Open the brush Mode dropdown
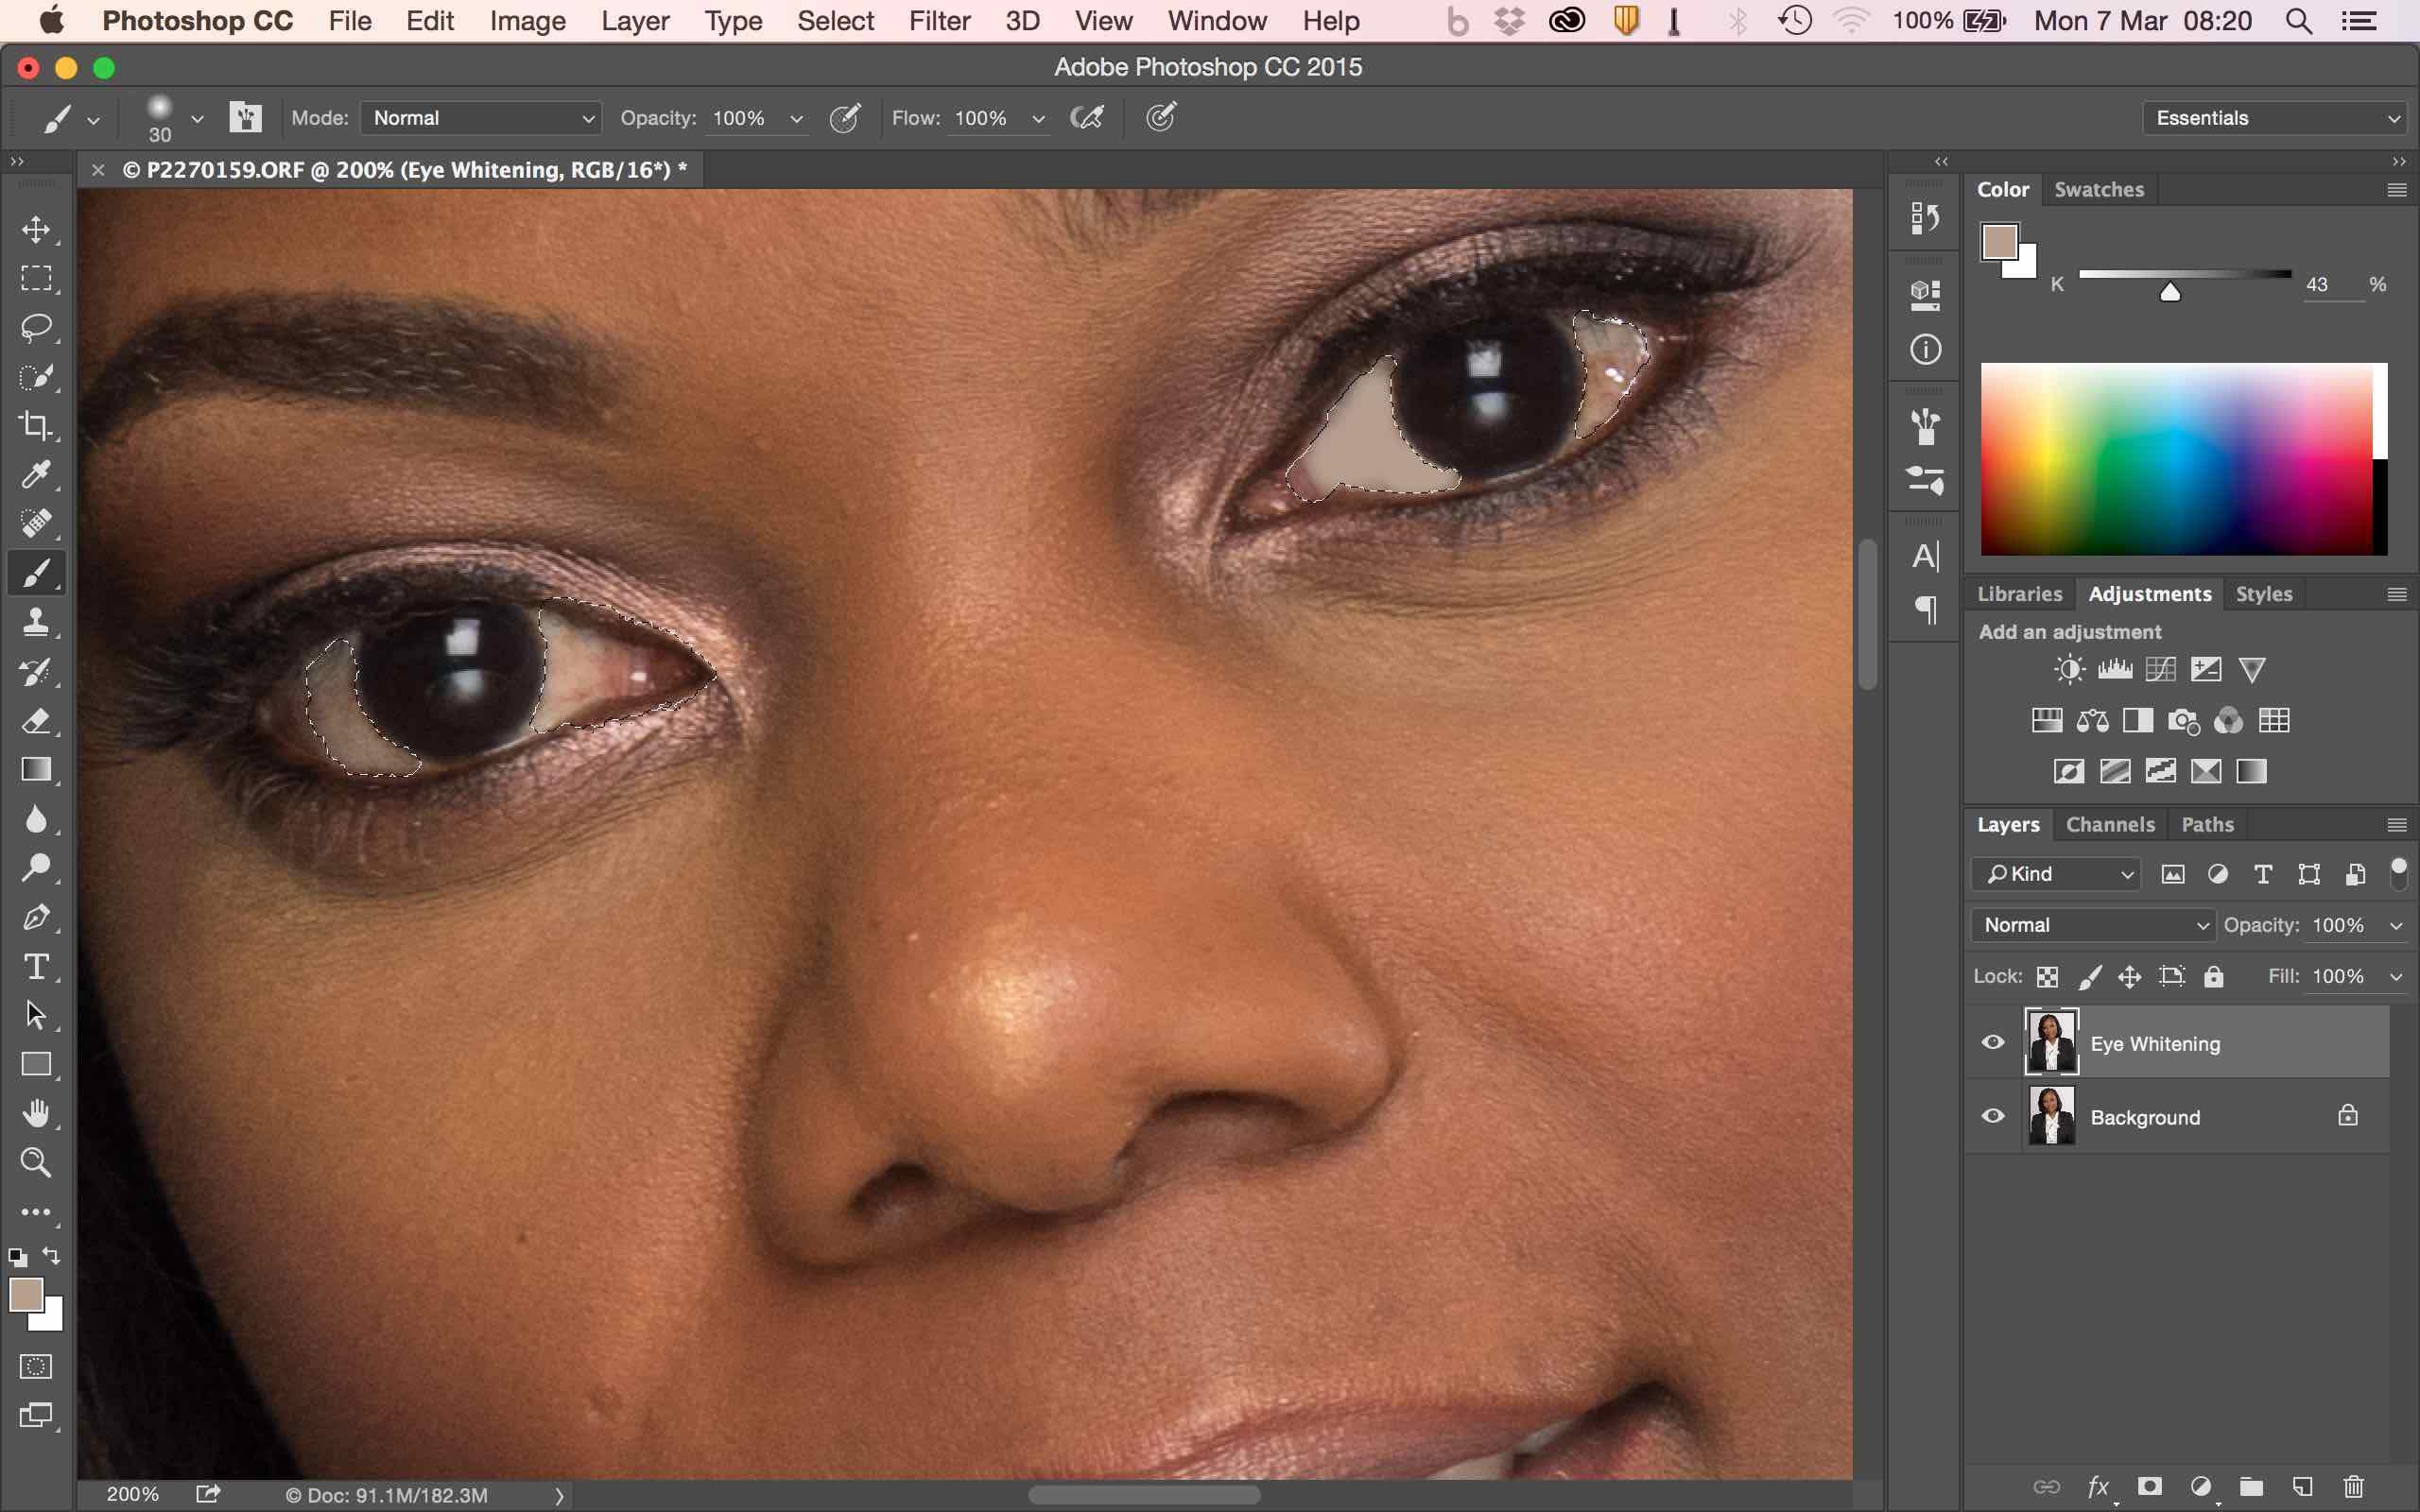This screenshot has height=1512, width=2420. click(481, 118)
